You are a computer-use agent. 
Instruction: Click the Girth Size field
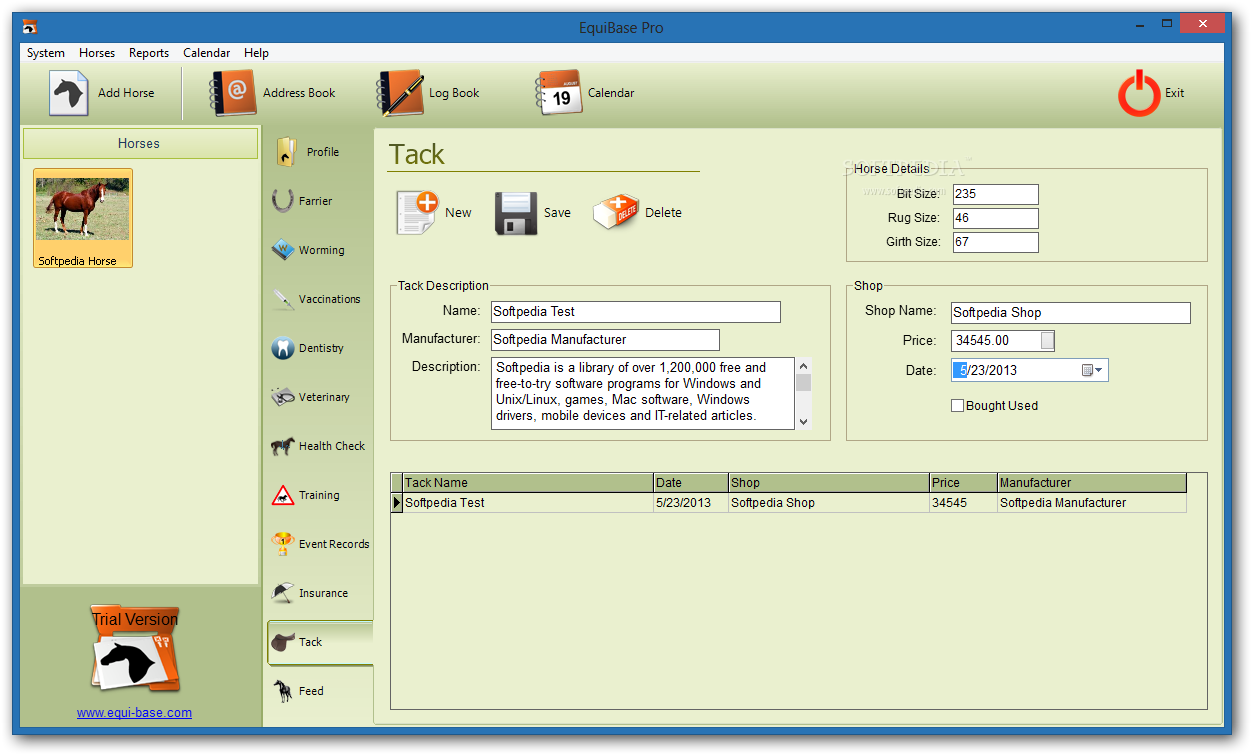pyautogui.click(x=995, y=242)
